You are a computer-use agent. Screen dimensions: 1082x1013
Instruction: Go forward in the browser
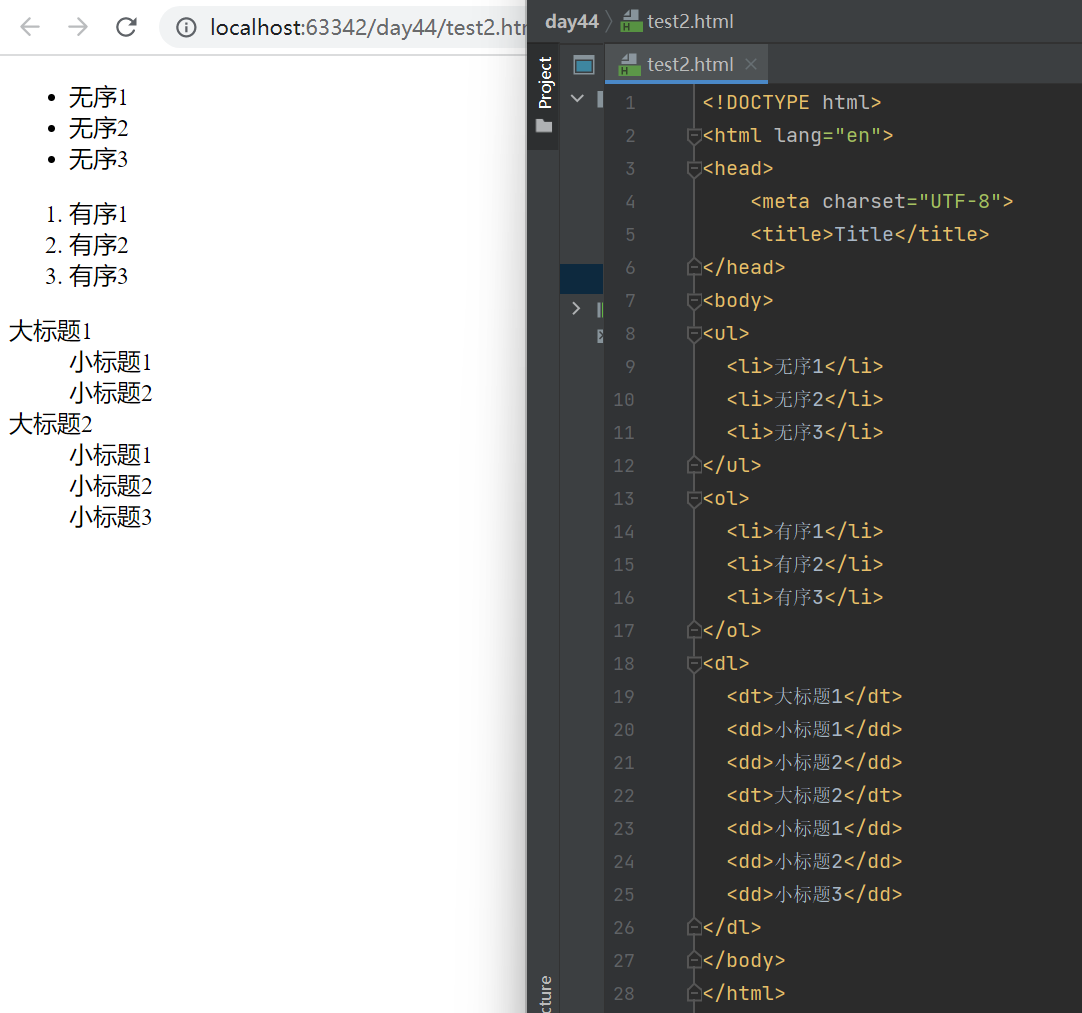pyautogui.click(x=78, y=27)
